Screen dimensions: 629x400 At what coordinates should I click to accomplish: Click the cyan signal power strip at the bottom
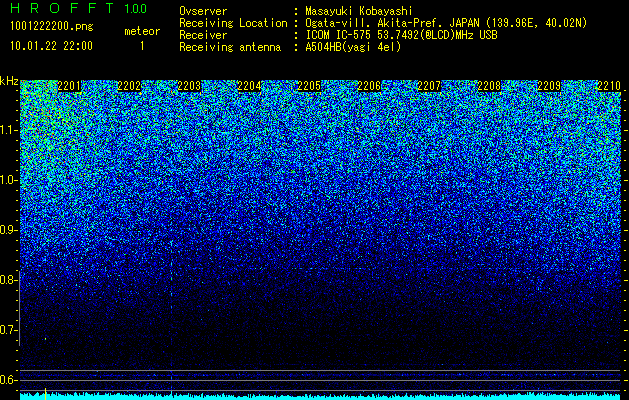coord(320,396)
